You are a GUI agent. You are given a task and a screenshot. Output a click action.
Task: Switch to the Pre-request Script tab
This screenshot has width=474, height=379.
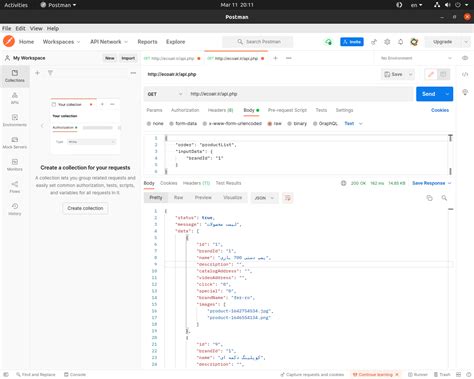(287, 110)
